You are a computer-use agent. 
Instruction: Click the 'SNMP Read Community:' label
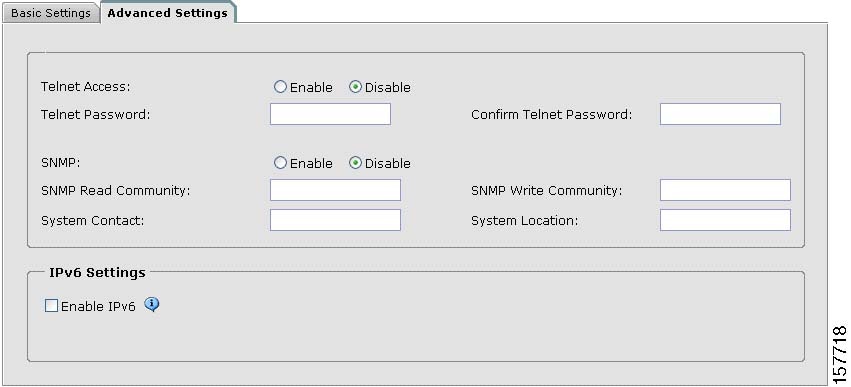[x=116, y=191]
